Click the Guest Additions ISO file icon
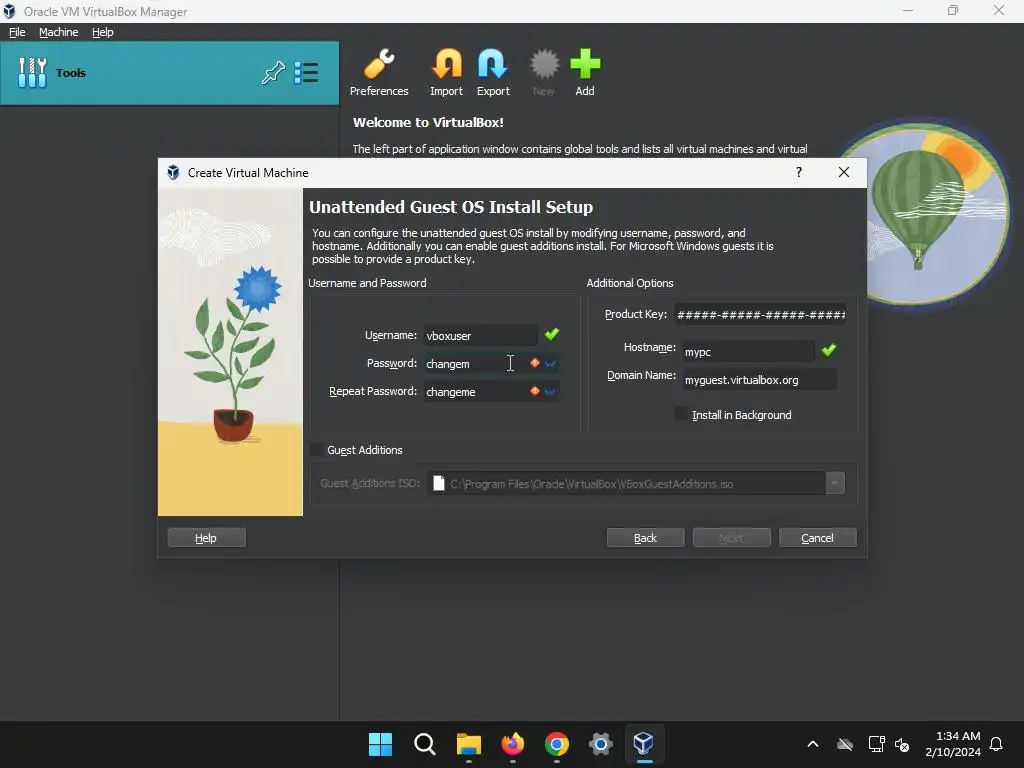 coord(439,483)
